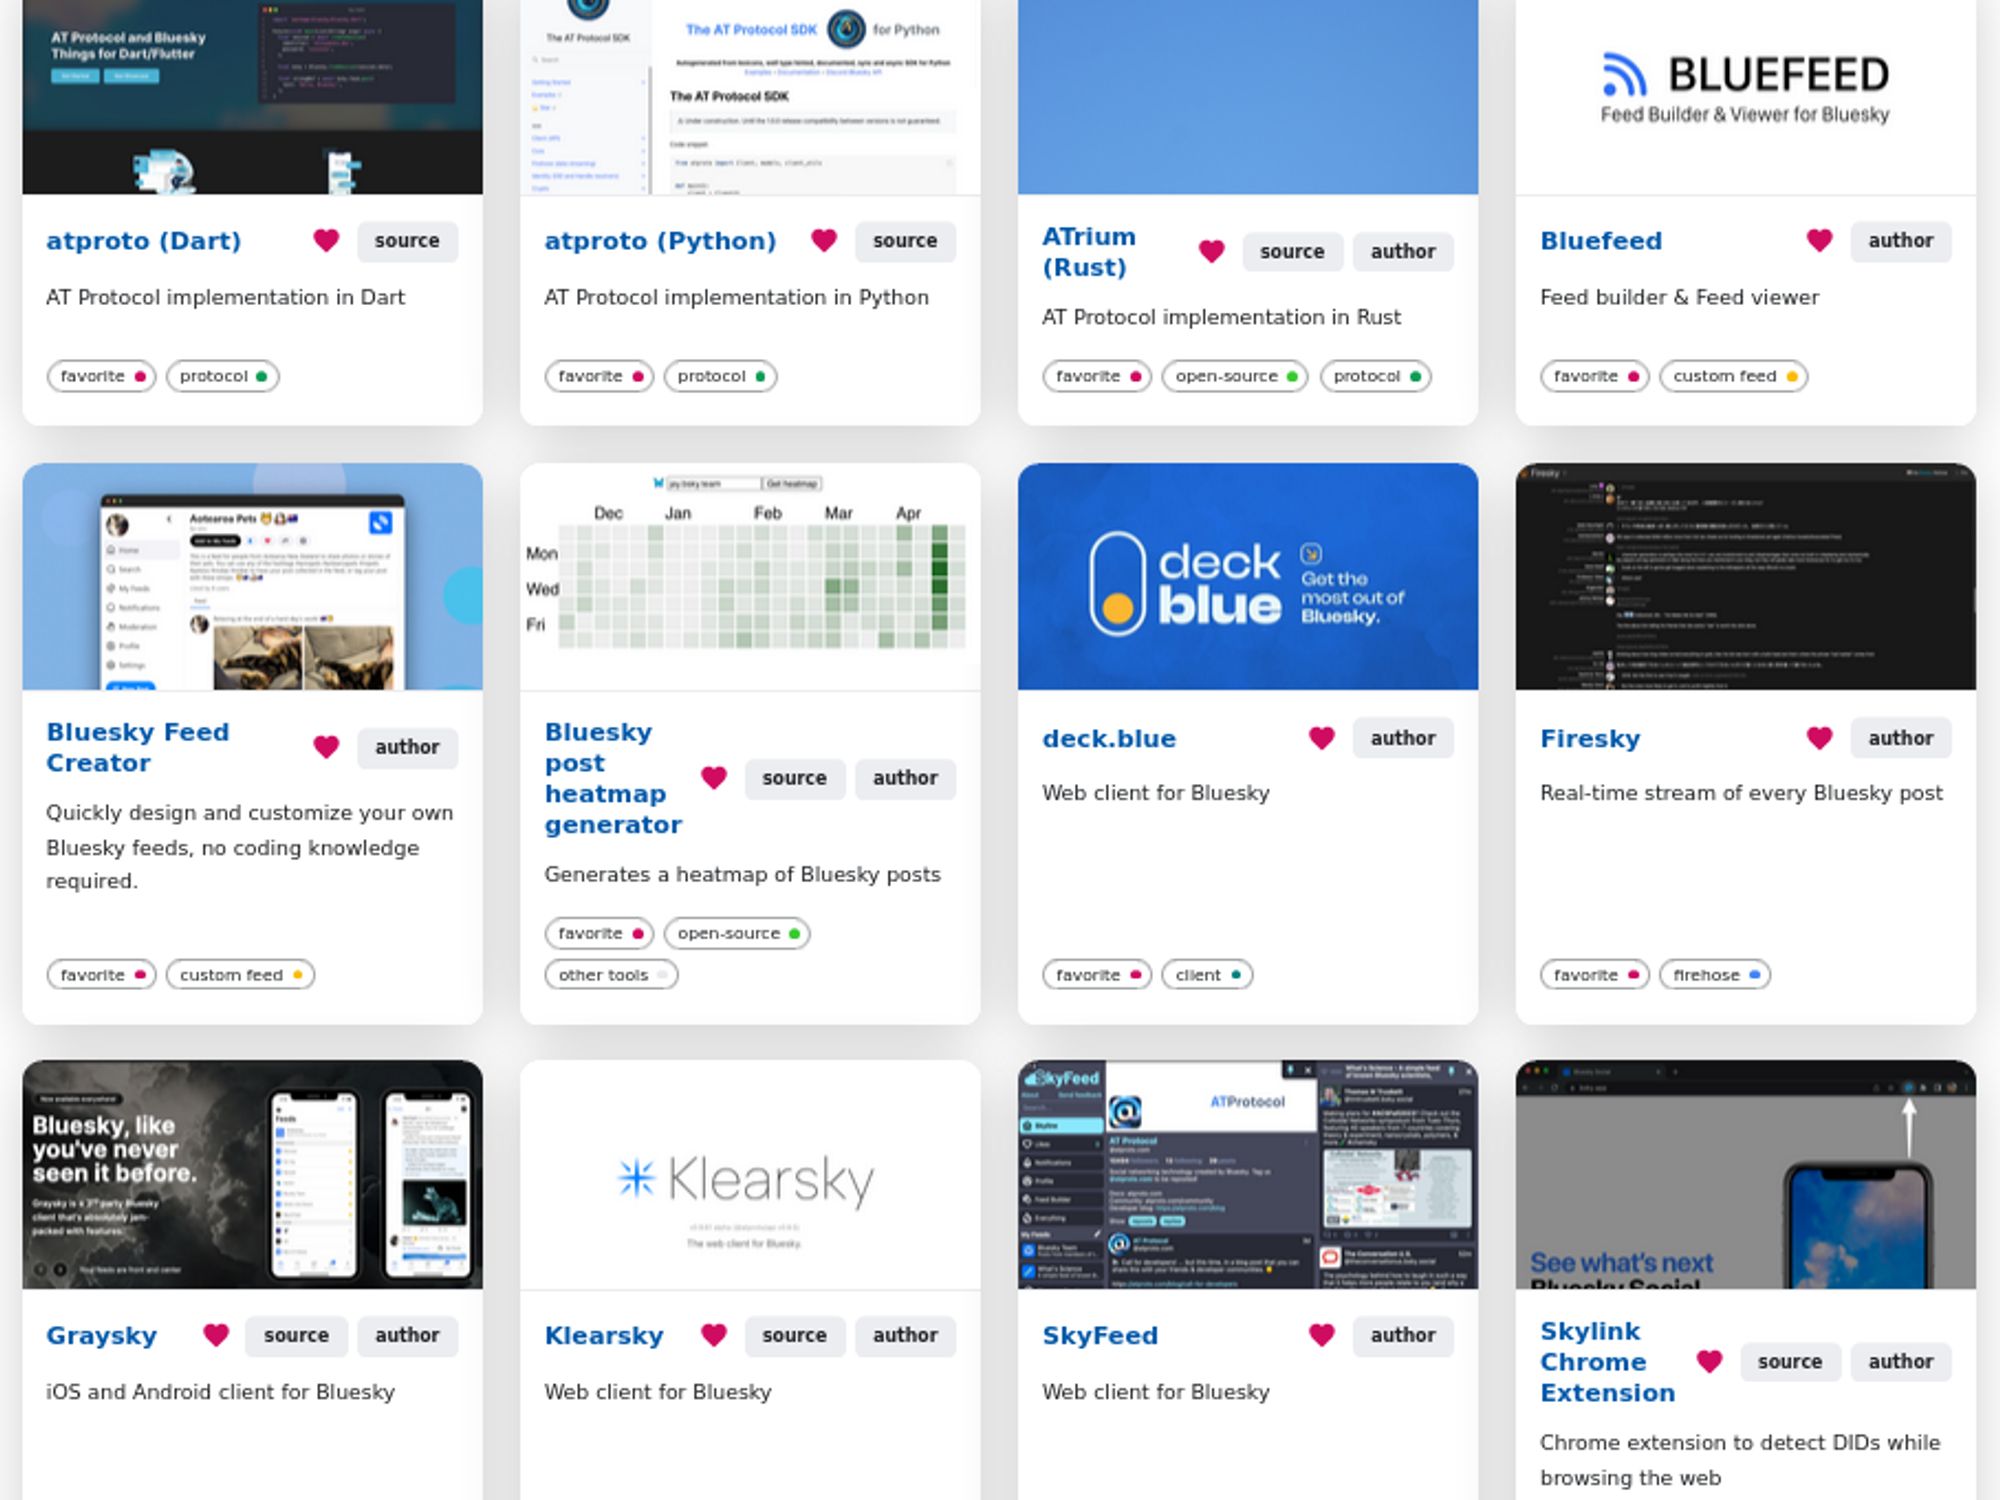Click author button on Bluesky Feed Creator card
Screen dimensions: 2000x1500
407,747
